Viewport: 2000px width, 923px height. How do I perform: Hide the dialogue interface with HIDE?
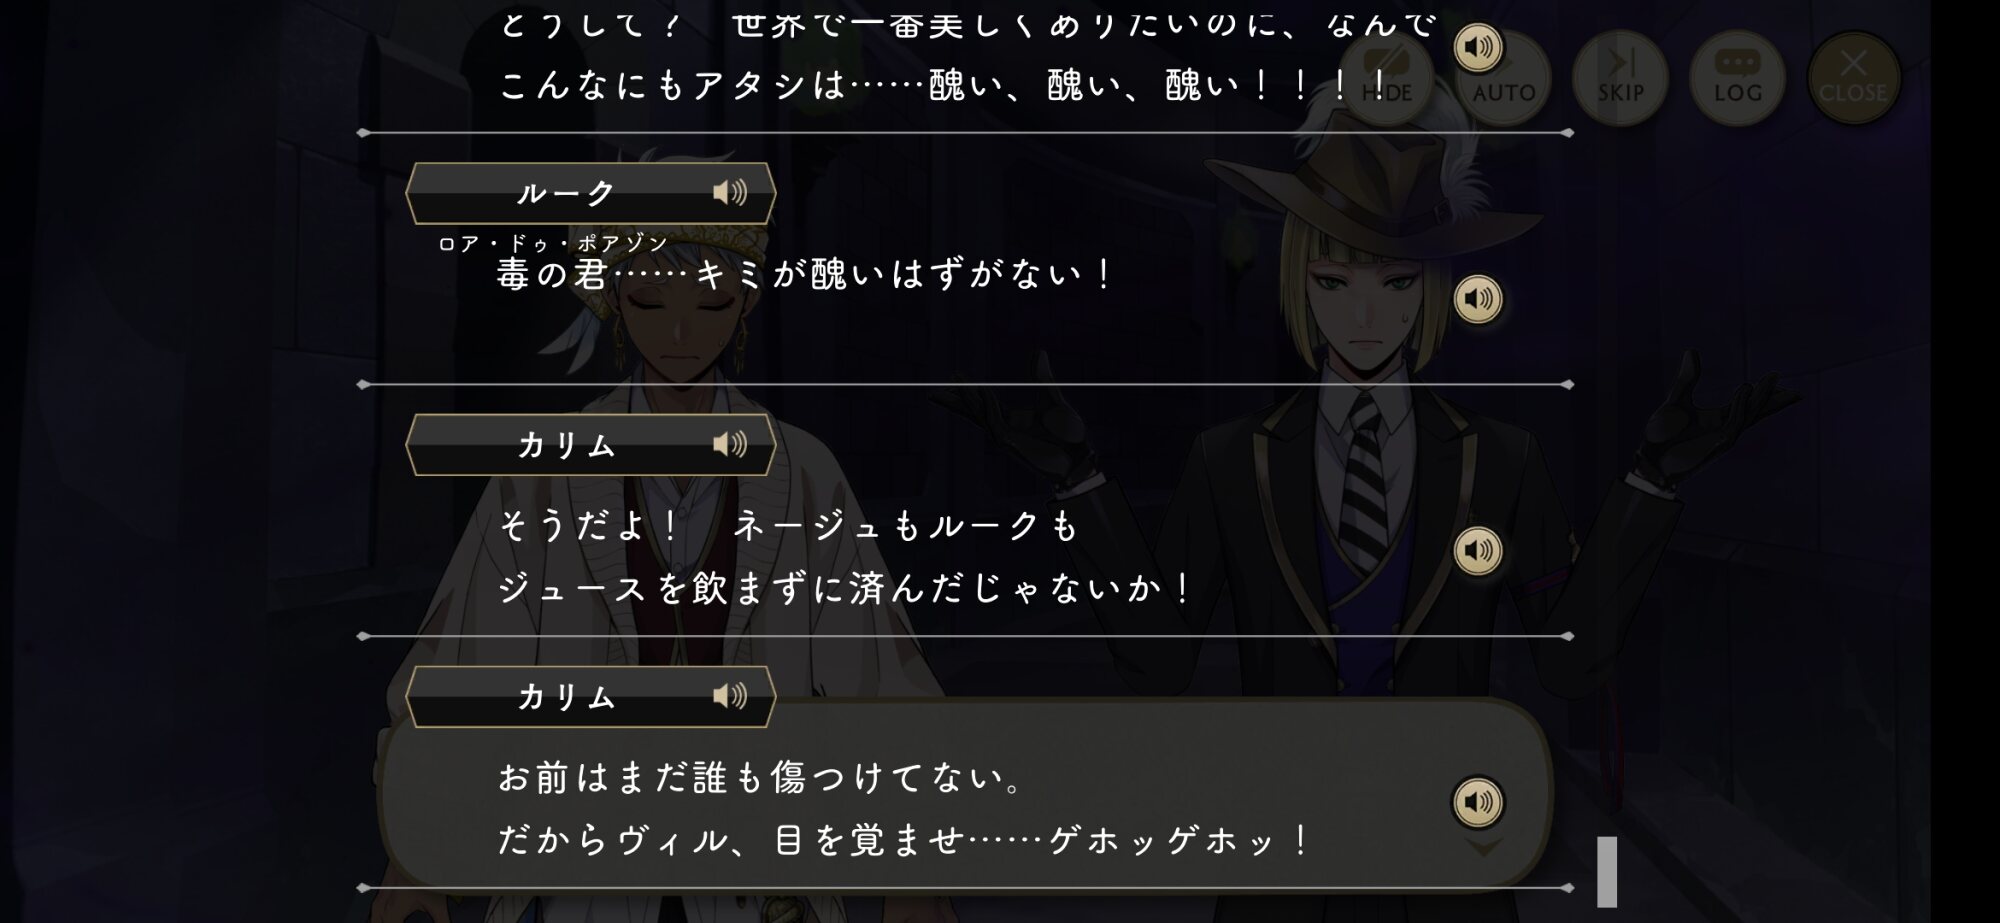pos(1386,78)
